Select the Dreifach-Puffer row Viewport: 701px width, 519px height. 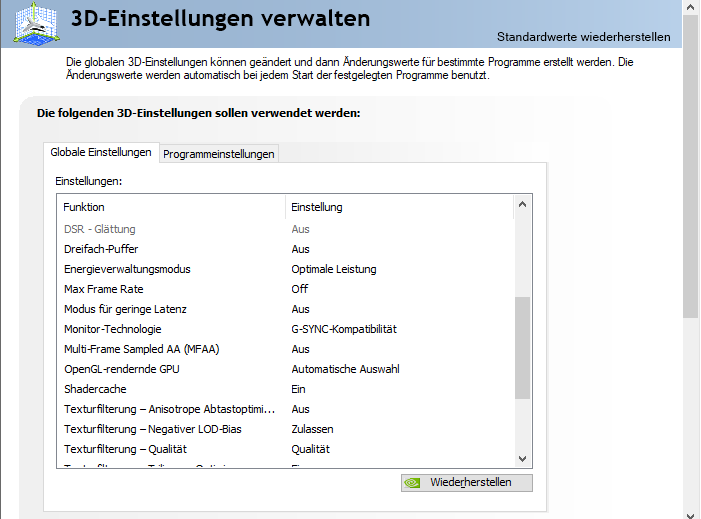(286, 249)
